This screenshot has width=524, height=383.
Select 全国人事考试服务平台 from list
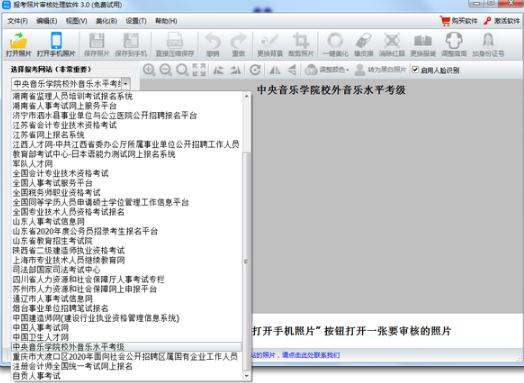52,183
